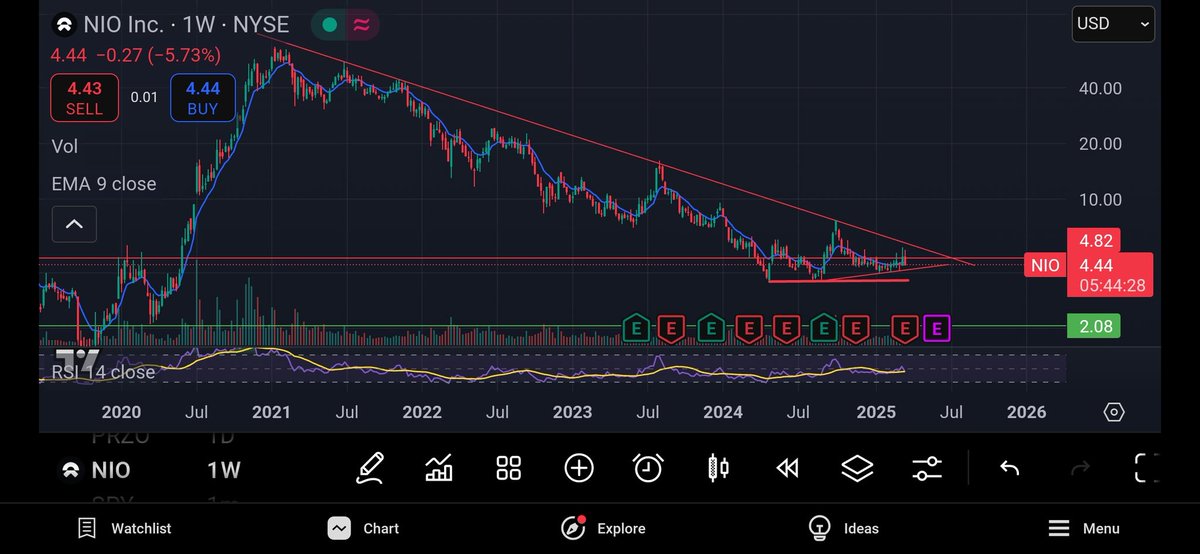
Task: Open NIO symbol search in the bottom toolbar
Action: [96, 470]
